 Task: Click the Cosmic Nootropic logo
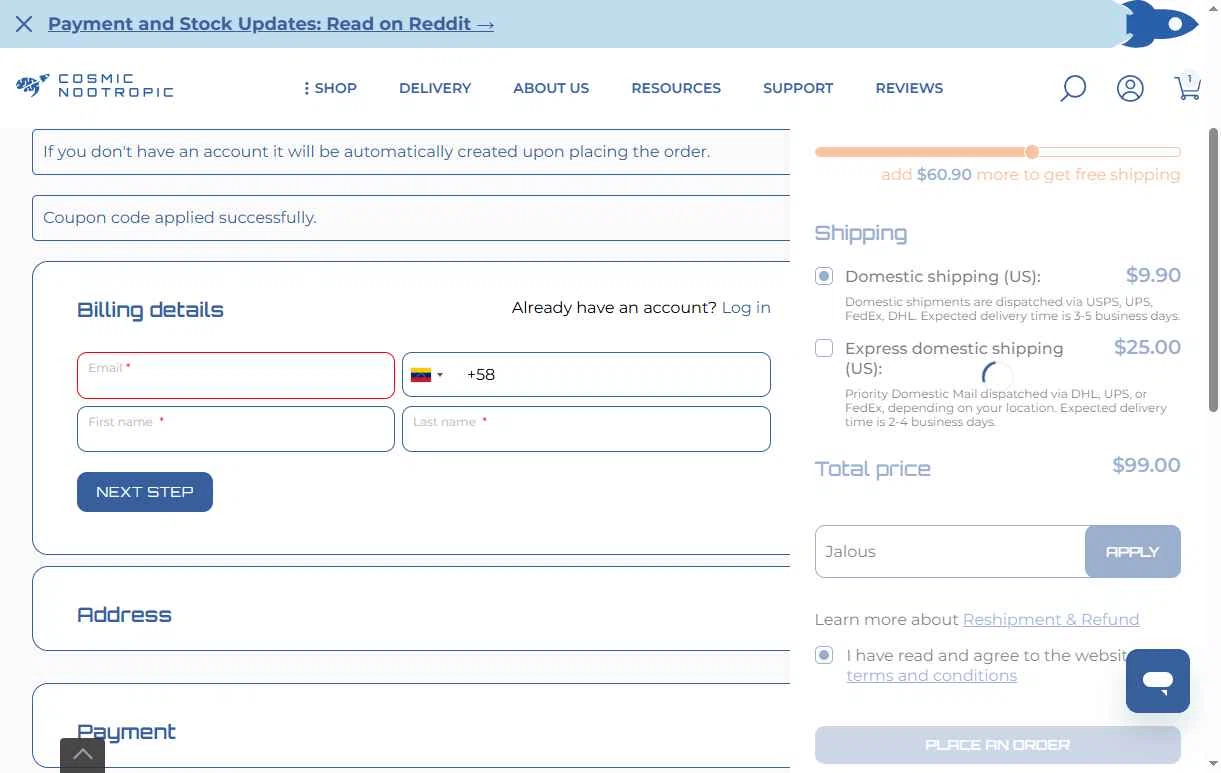tap(95, 86)
